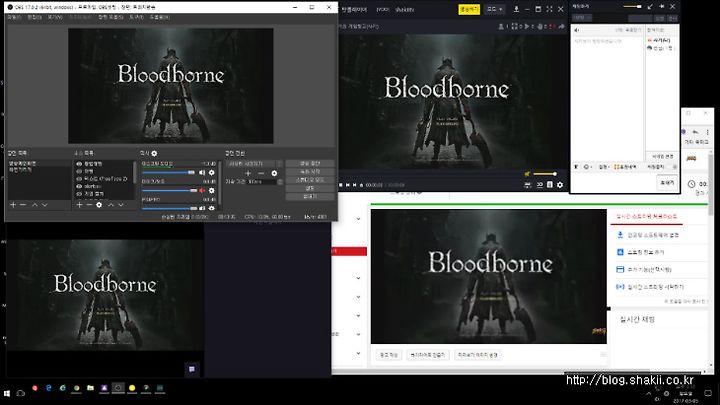Click the Start Recording button in OBS controls

pos(310,172)
